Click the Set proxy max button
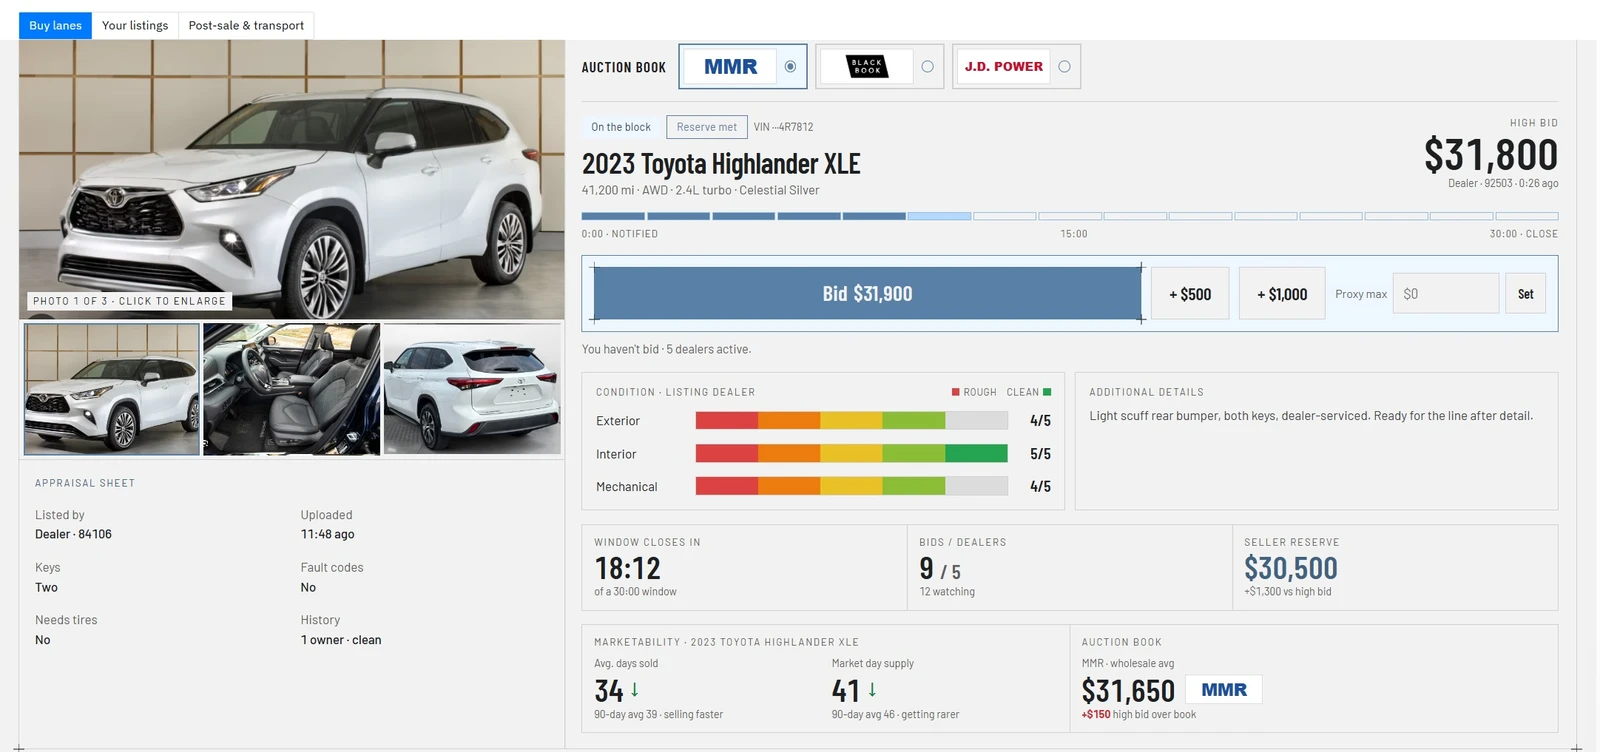Image resolution: width=1600 pixels, height=752 pixels. click(1525, 294)
